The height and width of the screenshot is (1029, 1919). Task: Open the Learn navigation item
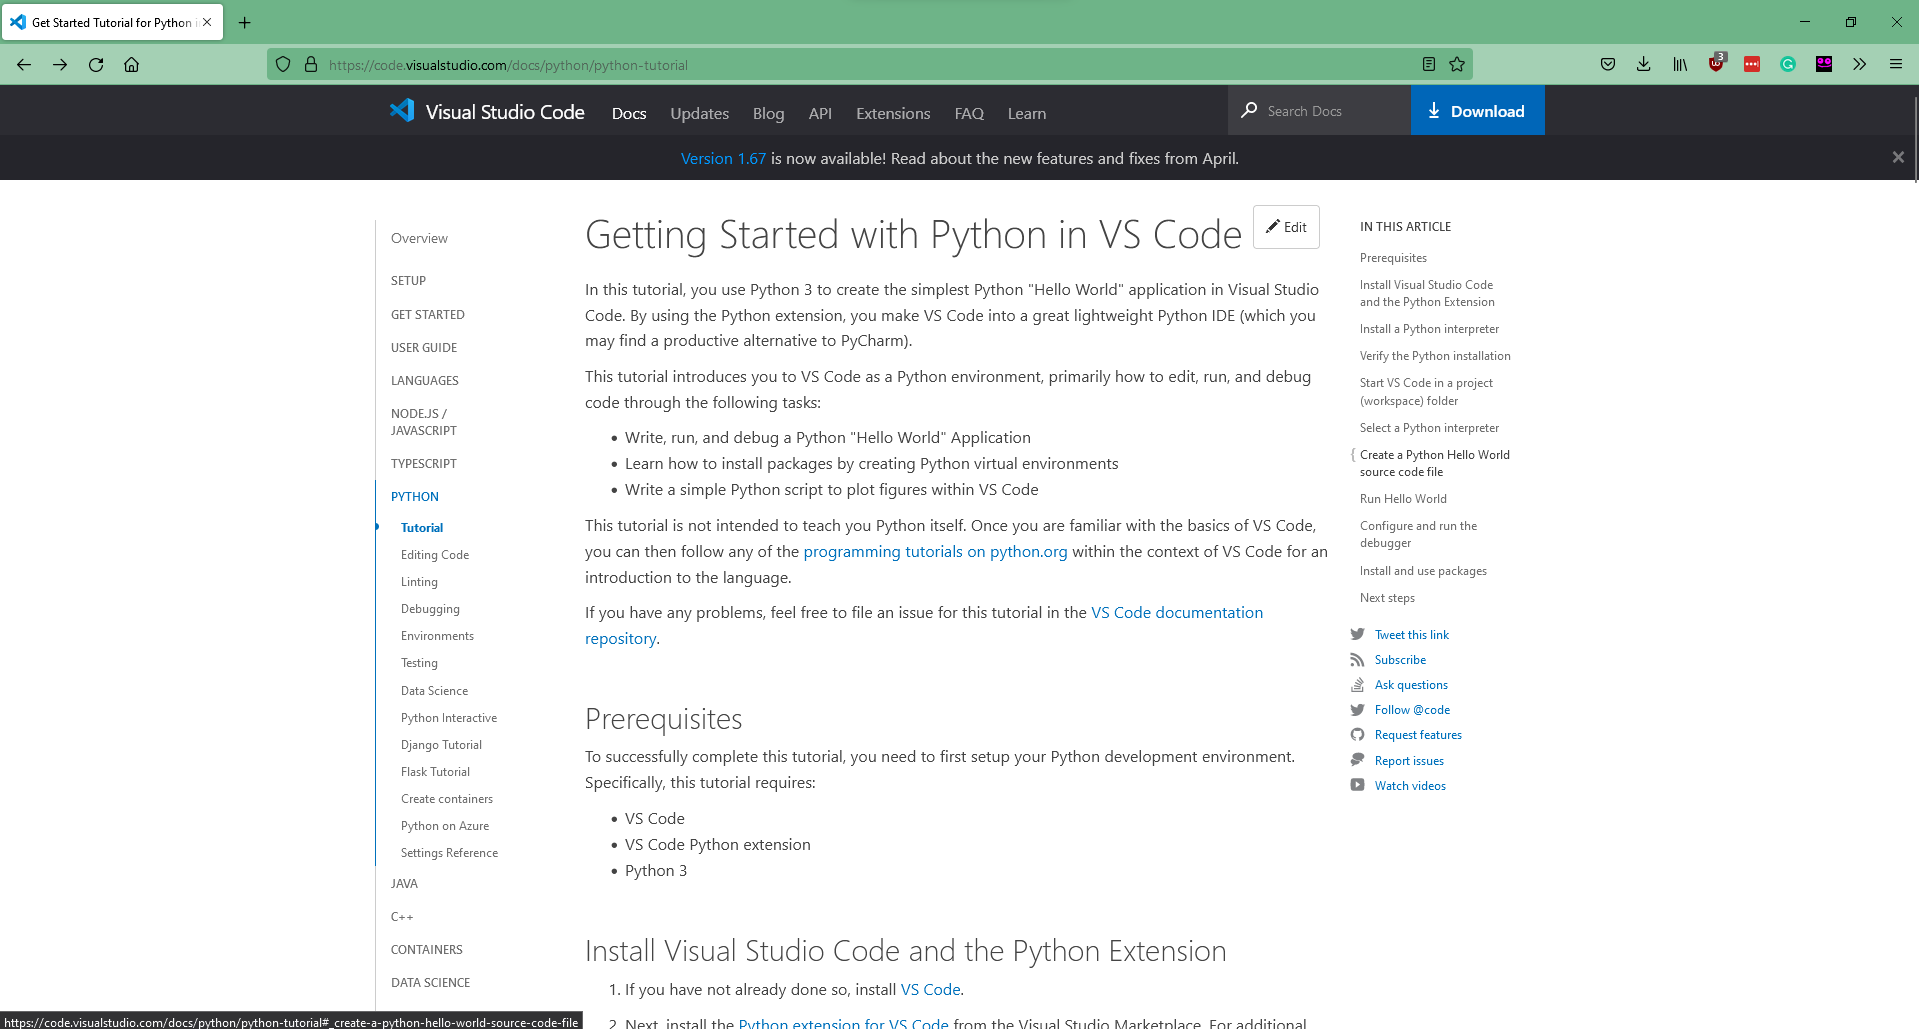[1027, 113]
